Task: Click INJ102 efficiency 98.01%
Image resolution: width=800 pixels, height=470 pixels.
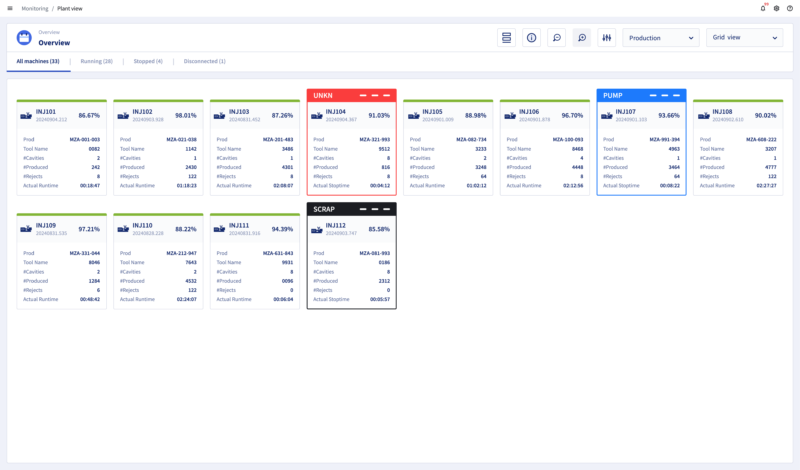Action: [x=186, y=116]
